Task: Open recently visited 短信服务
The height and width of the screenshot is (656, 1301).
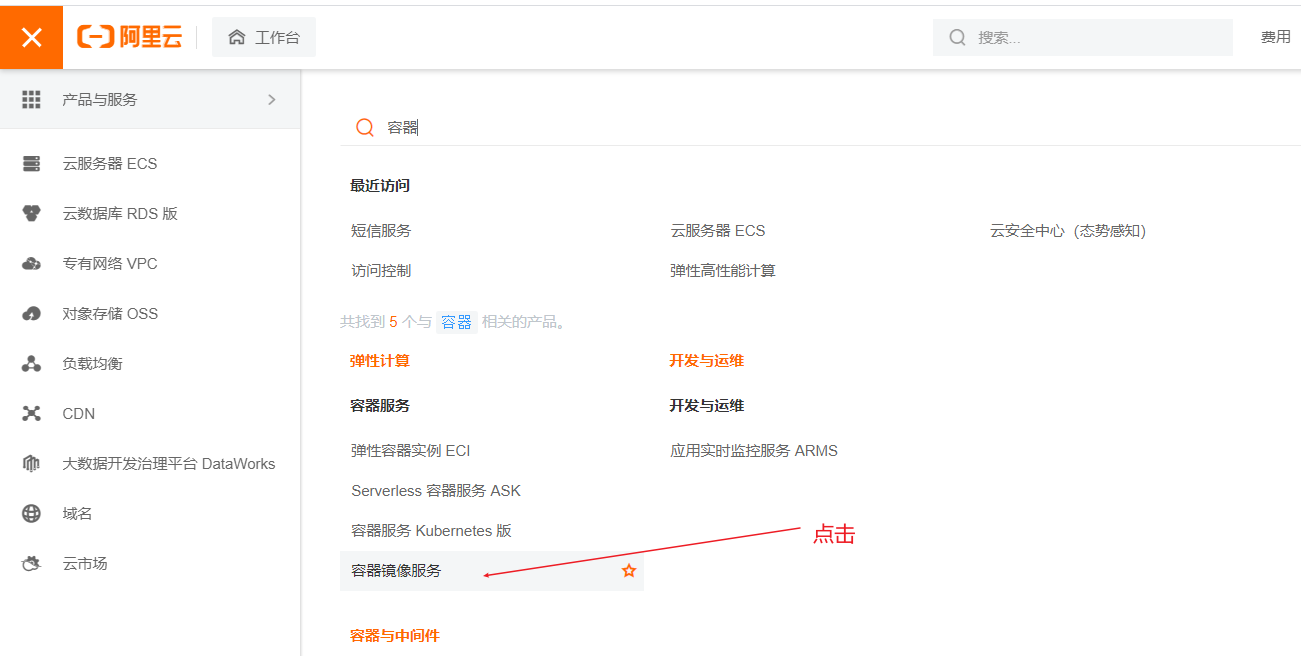Action: 381,230
